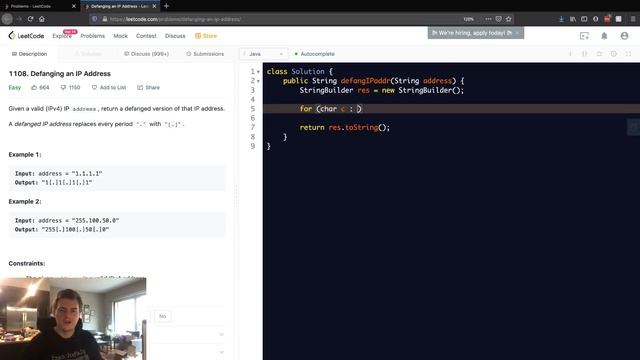
Task: Toggle the Firefox sidebar icon
Action: pos(584,19)
